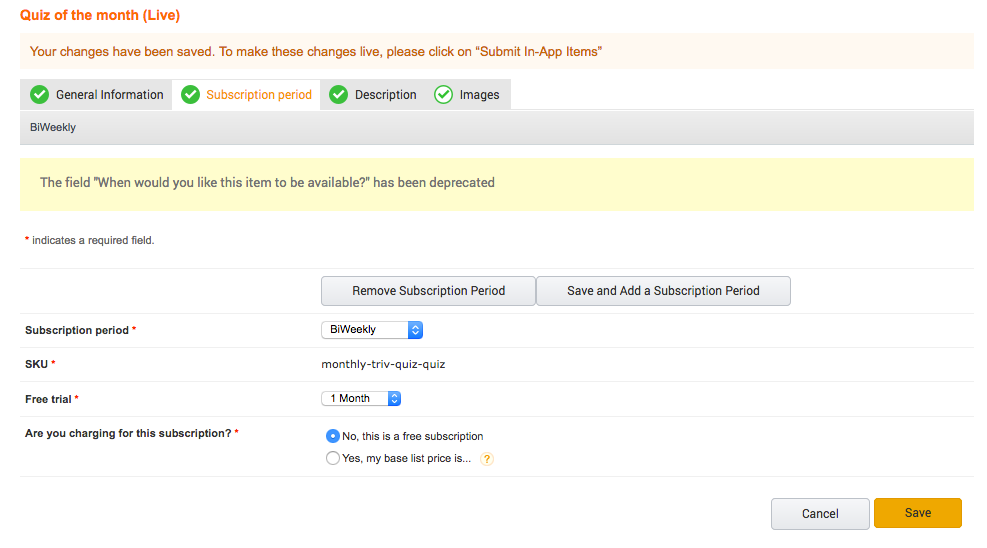Open the help question mark for base list price

click(x=487, y=459)
